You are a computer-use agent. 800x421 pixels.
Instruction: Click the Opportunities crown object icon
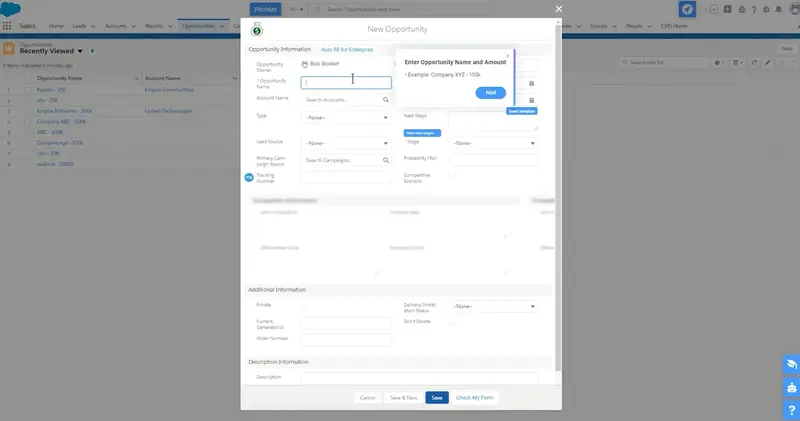click(9, 48)
